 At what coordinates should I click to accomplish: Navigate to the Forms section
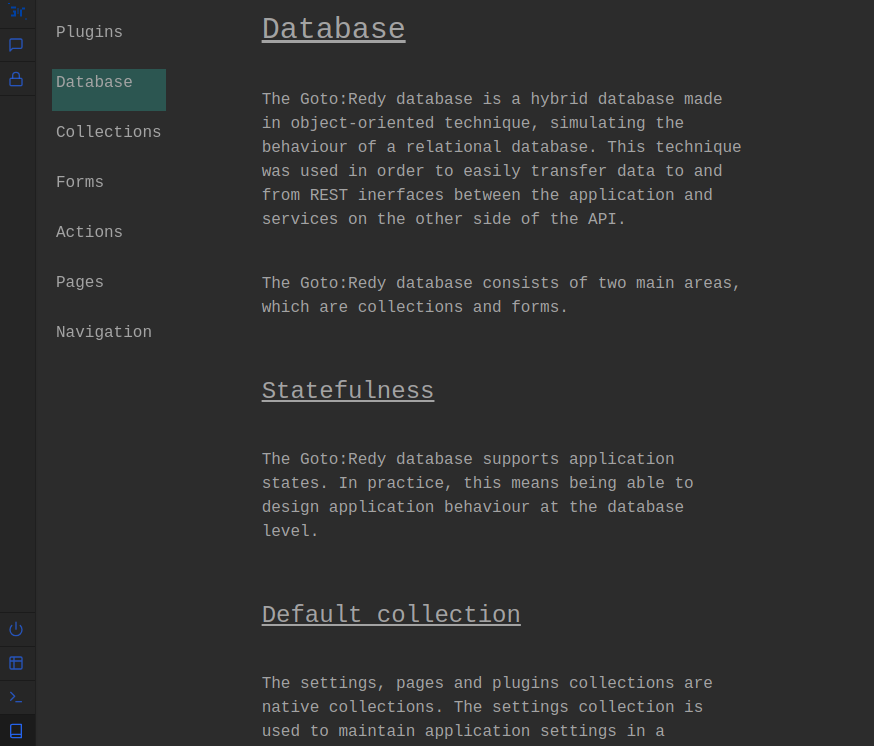pos(79,182)
